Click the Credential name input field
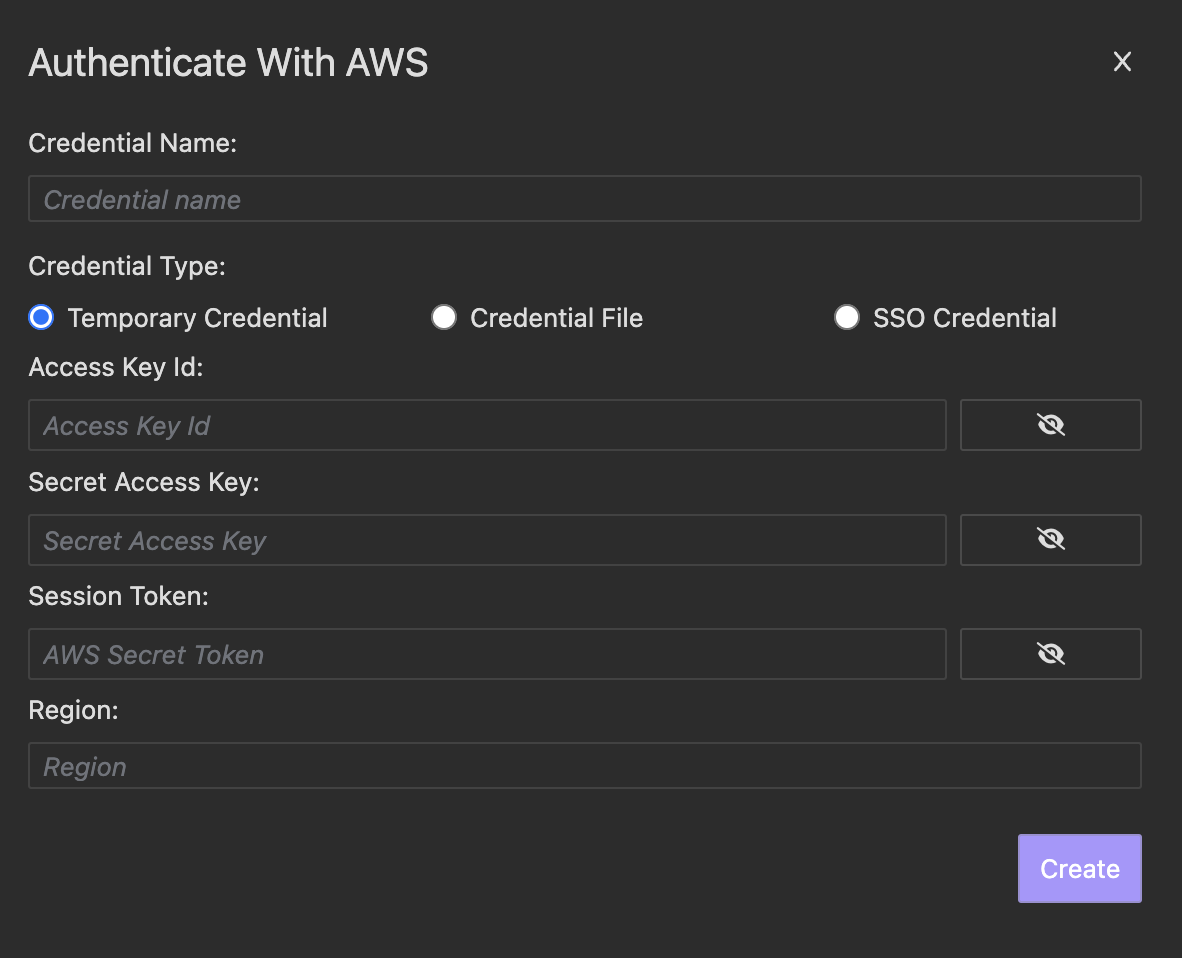Screen dimensions: 1182x958 tap(584, 199)
